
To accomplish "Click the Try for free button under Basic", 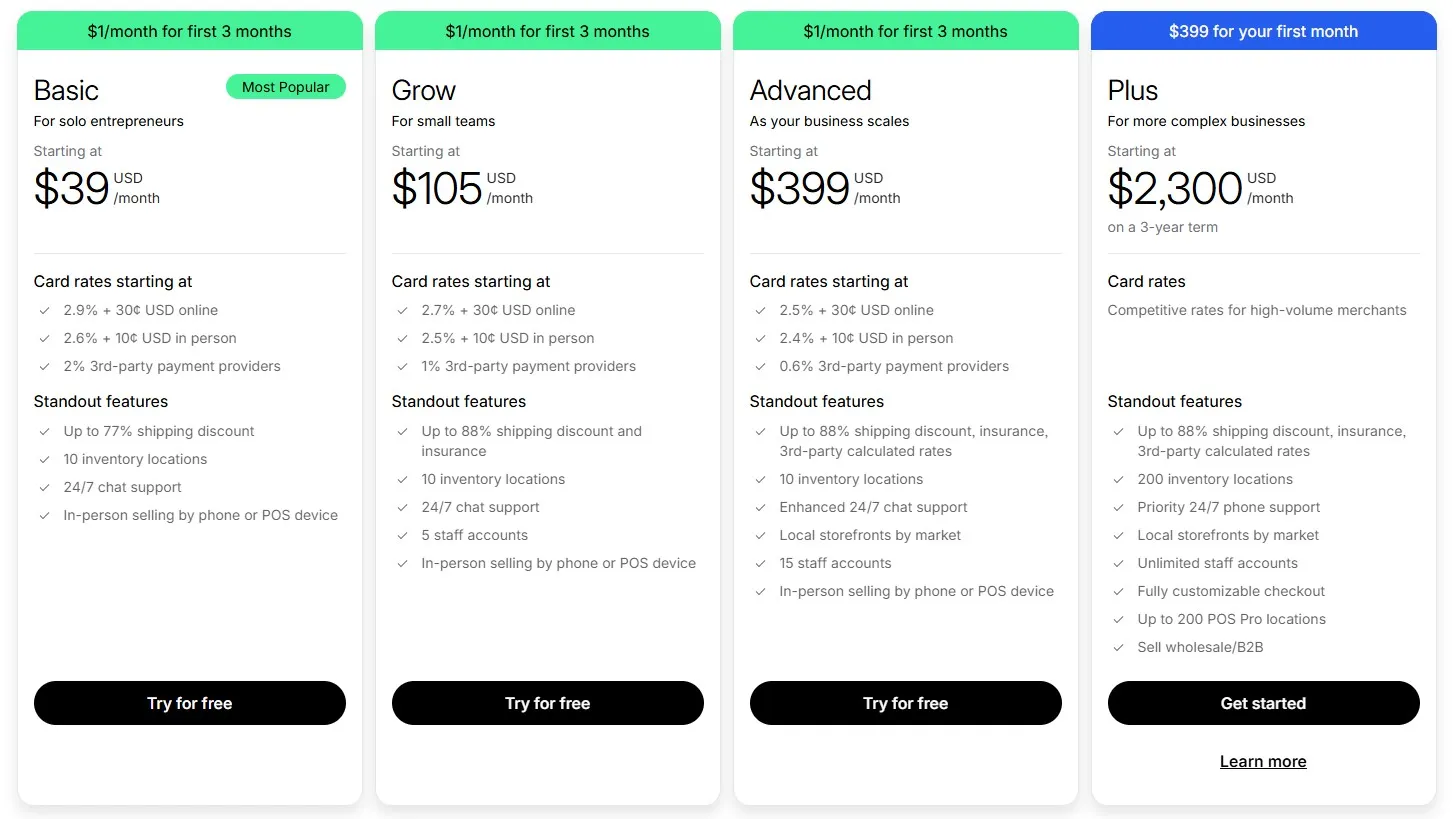I will 189,703.
